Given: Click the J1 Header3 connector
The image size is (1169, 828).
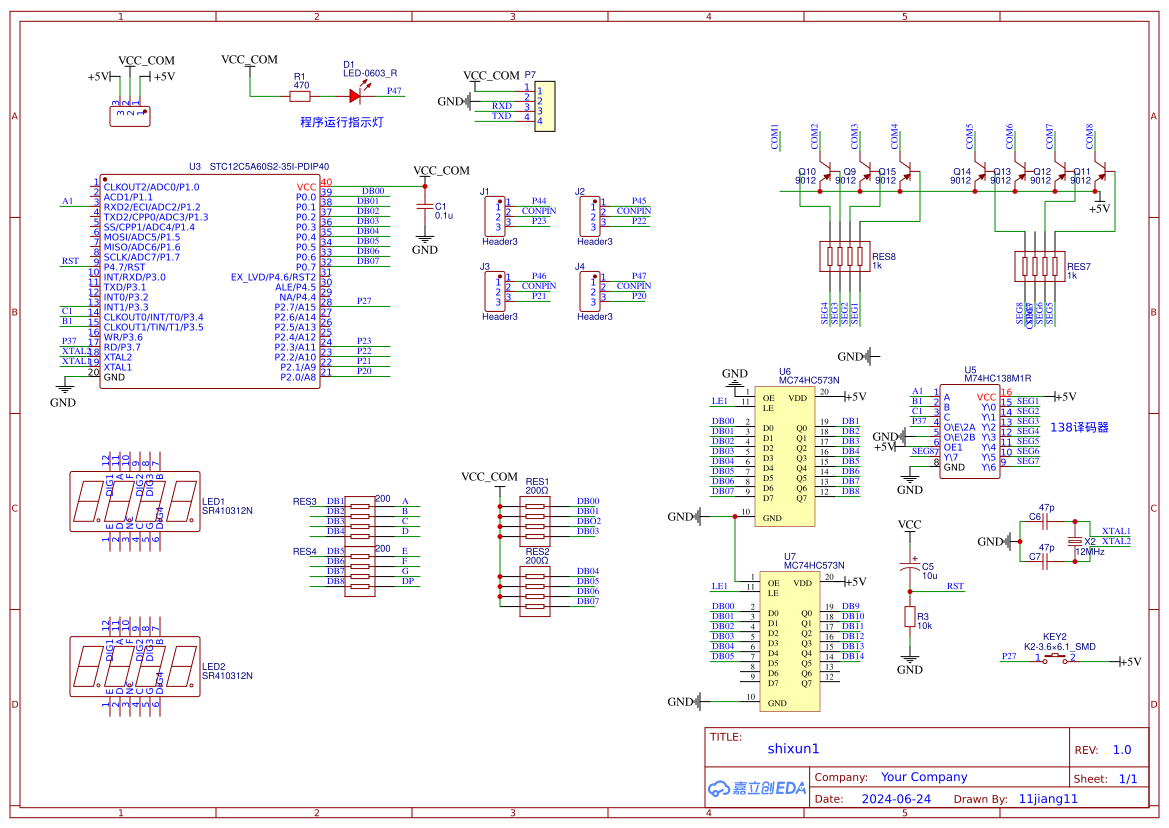Looking at the screenshot, I should [495, 215].
